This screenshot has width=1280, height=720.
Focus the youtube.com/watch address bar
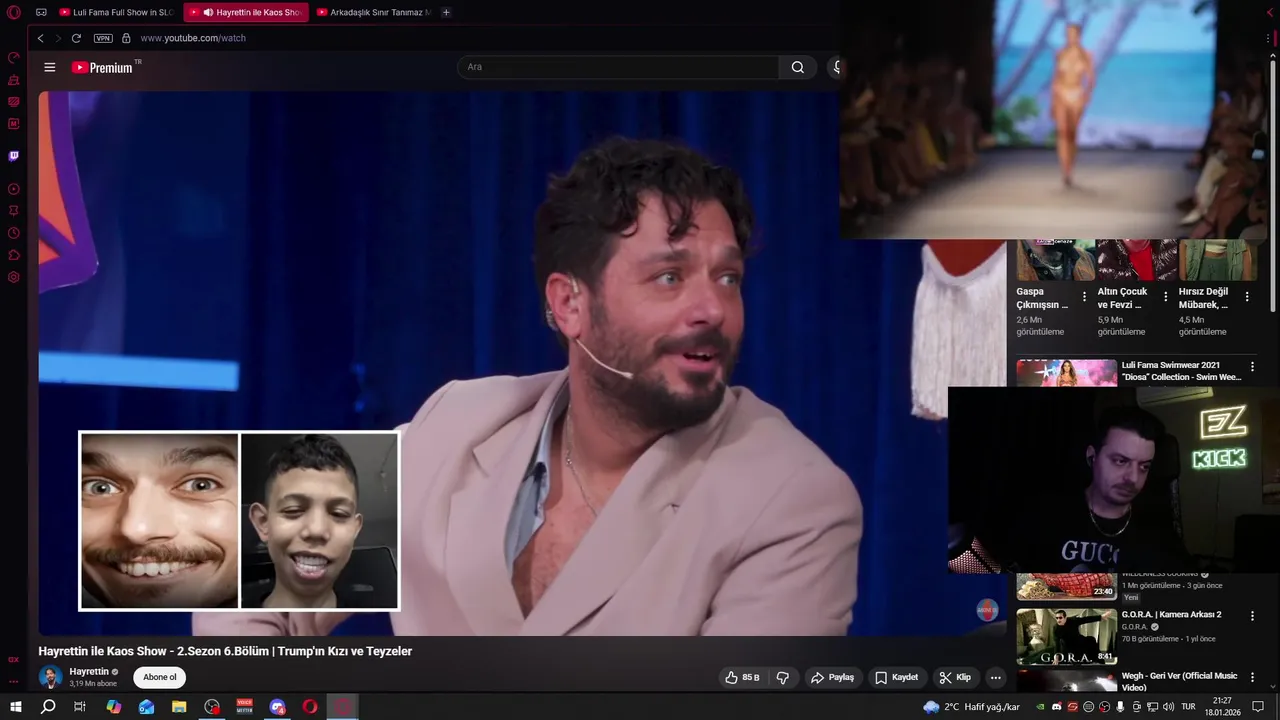[x=193, y=38]
